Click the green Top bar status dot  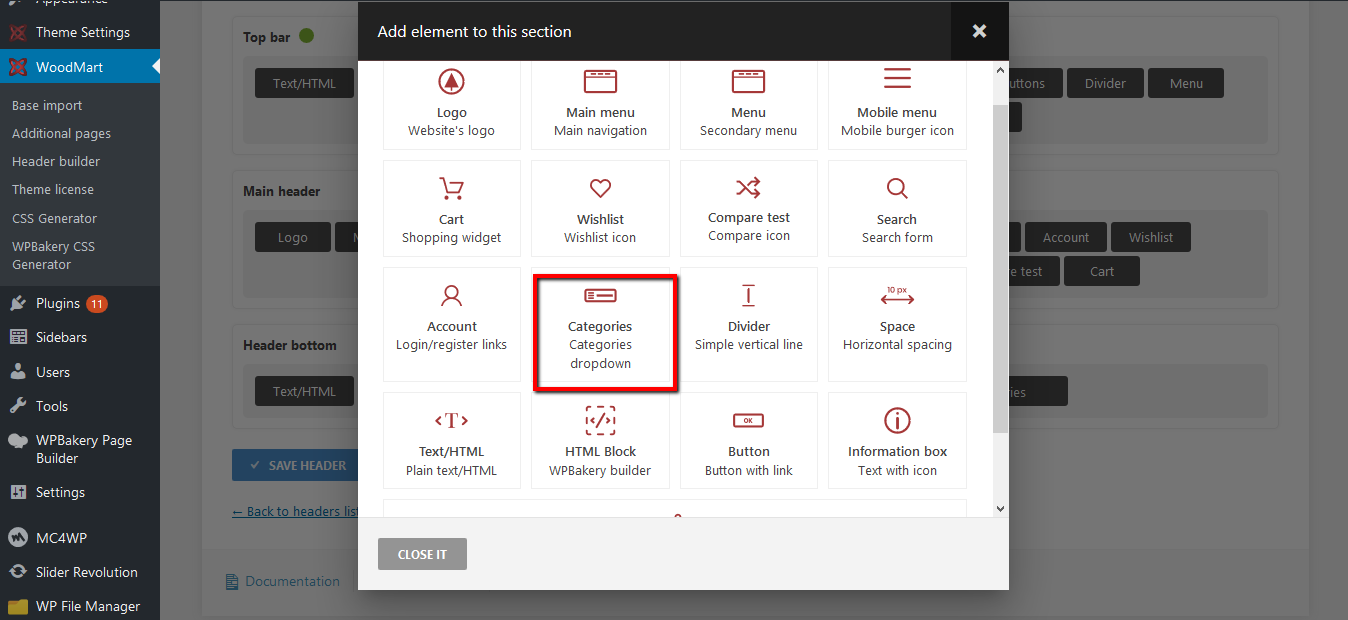306,36
